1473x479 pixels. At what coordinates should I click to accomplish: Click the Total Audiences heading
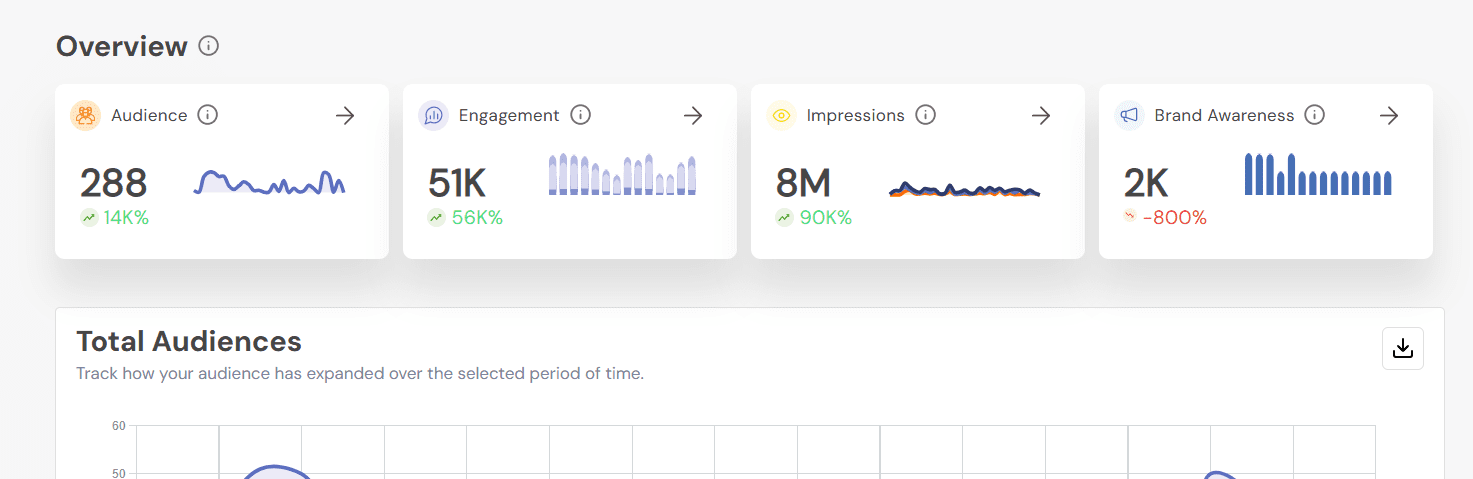click(189, 342)
